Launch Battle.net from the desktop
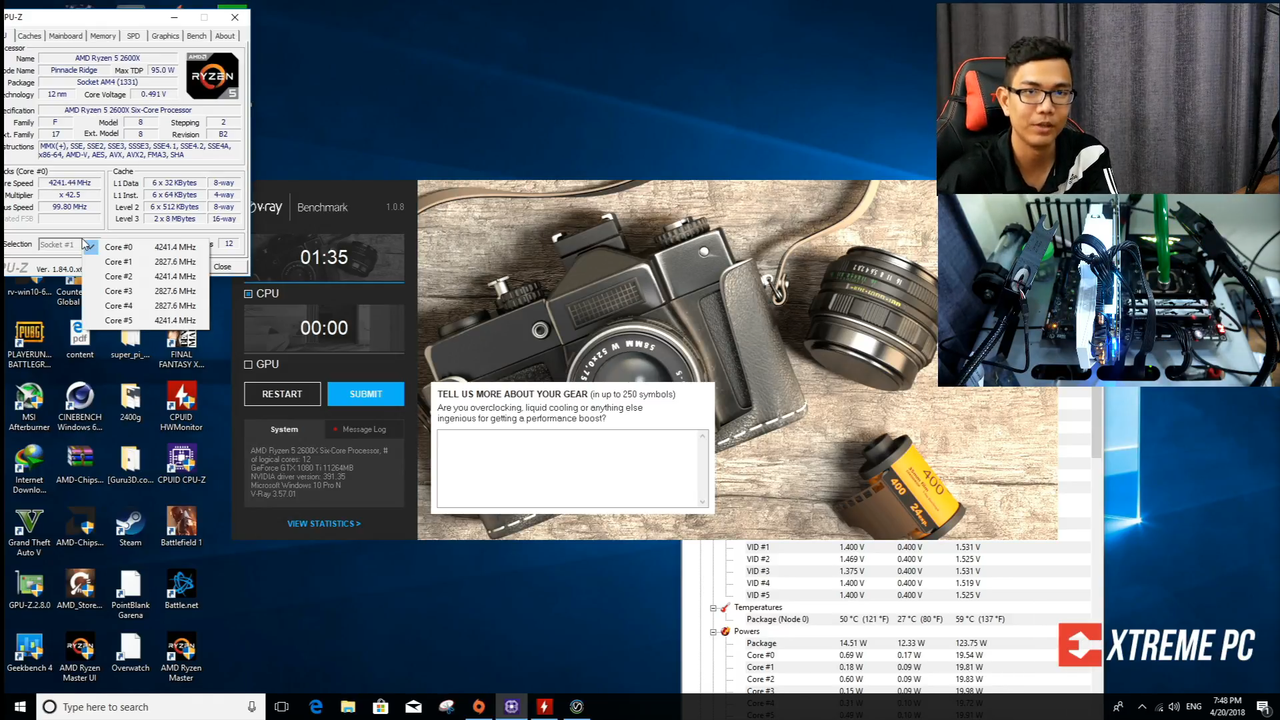 (x=181, y=590)
